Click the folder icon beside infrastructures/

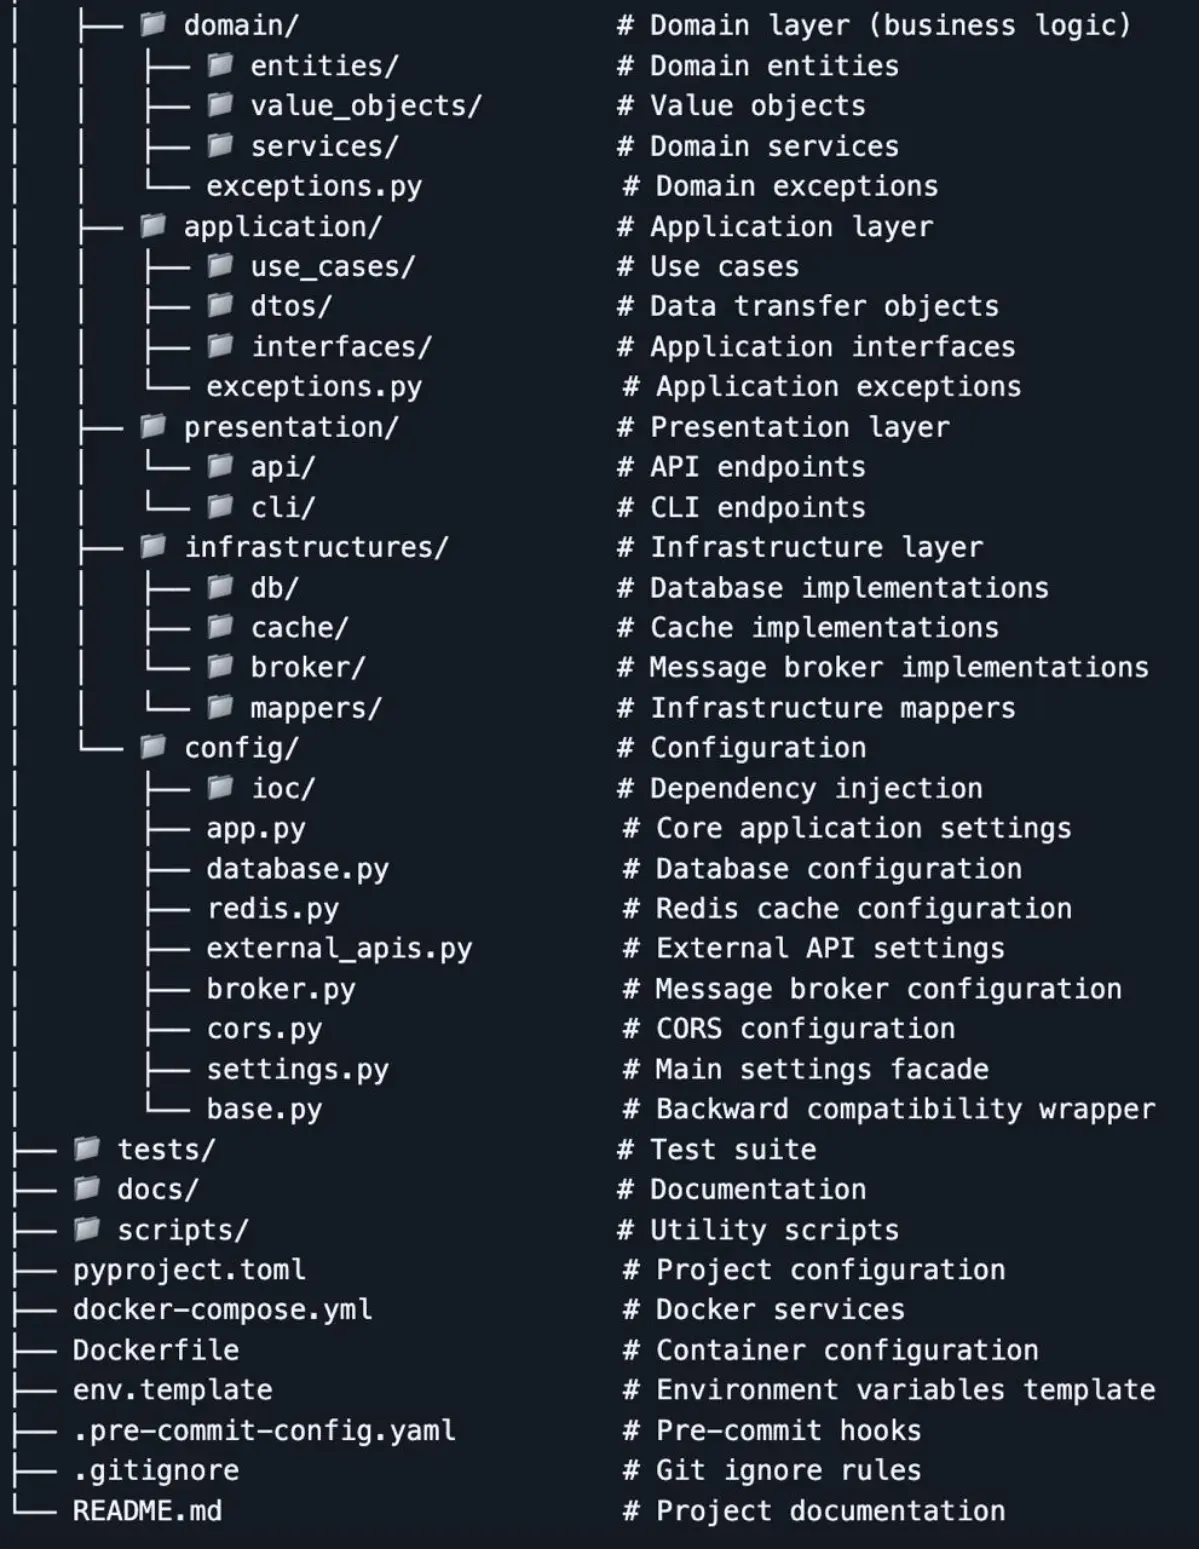(153, 546)
